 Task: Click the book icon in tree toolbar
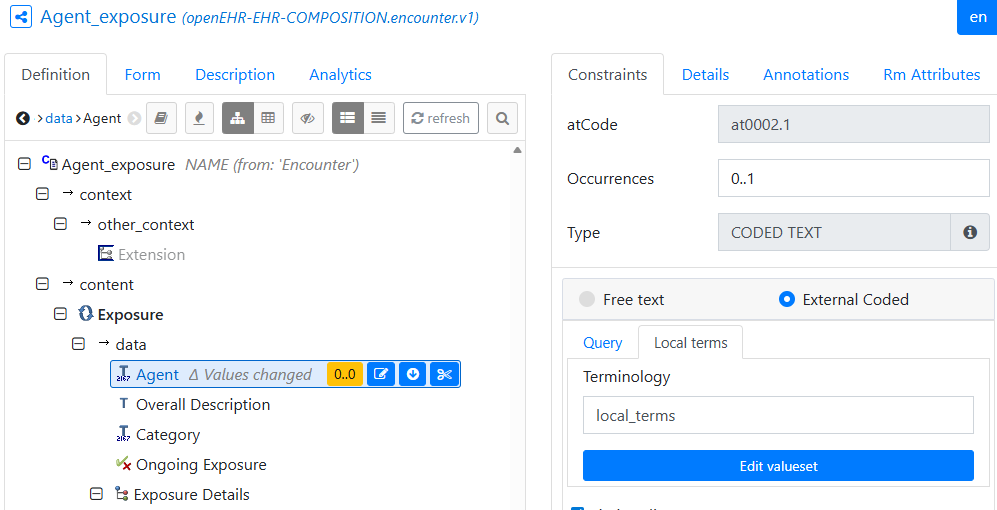point(161,118)
